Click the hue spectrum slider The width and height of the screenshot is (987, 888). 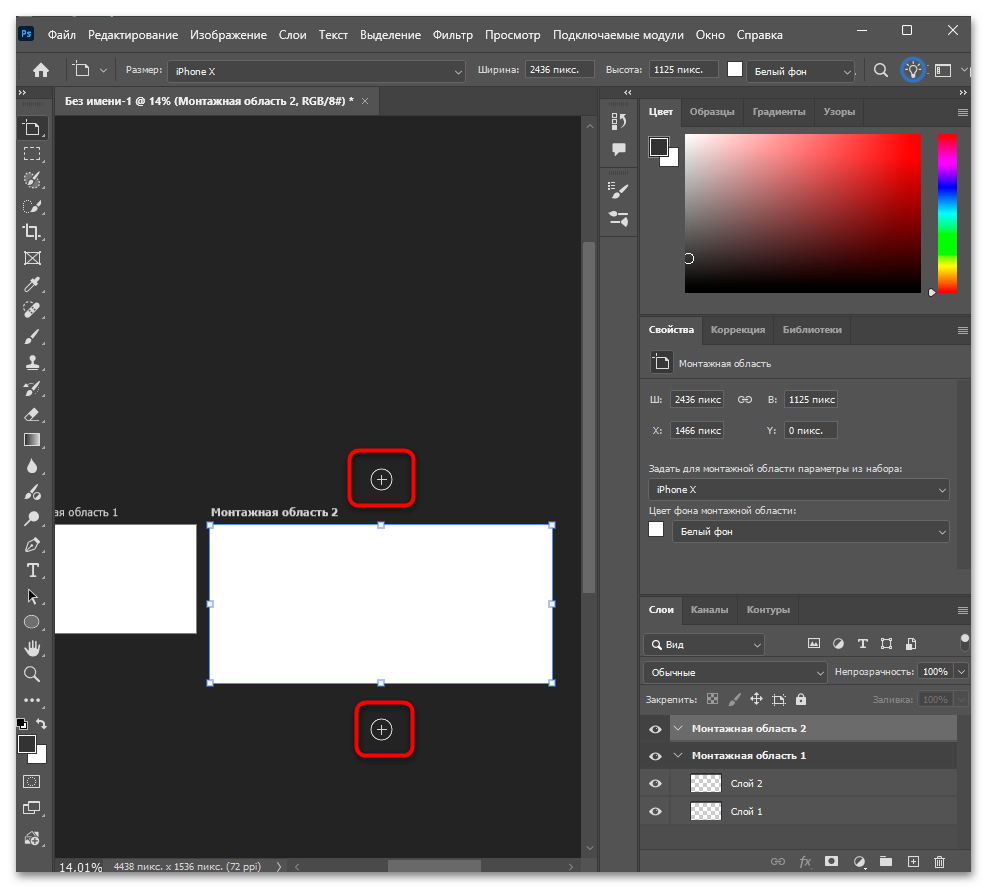(x=946, y=213)
